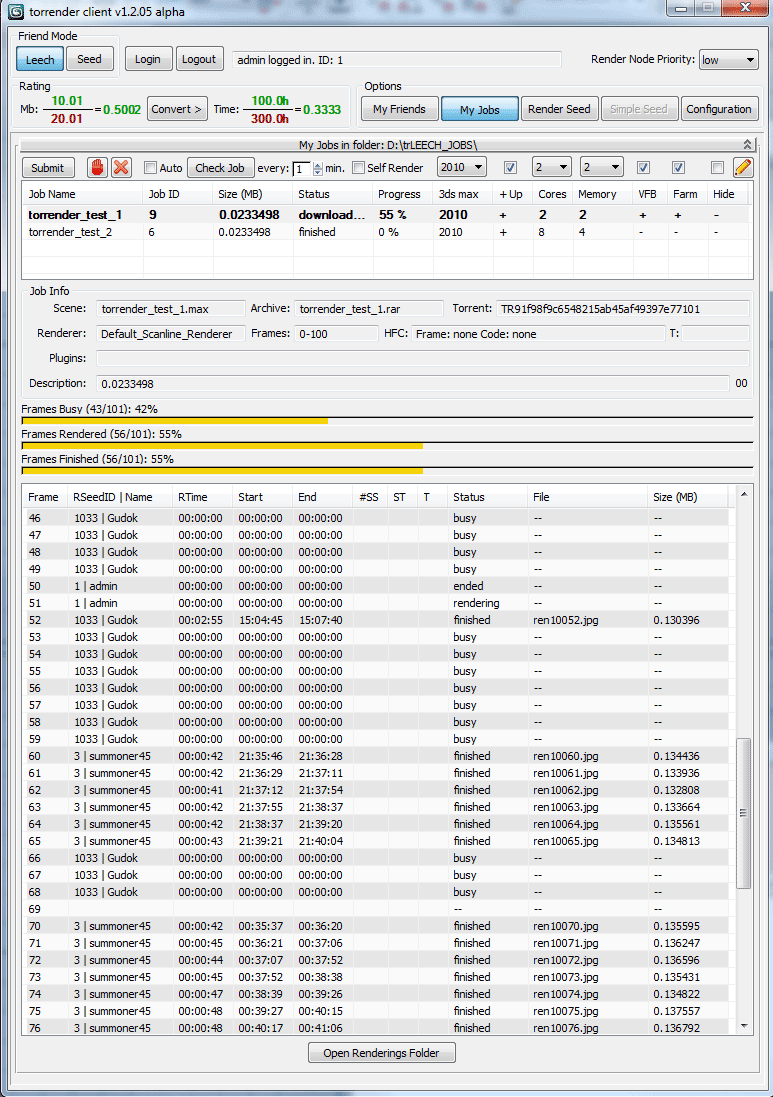This screenshot has width=773, height=1097.
Task: Click the Convert > button
Action: [x=176, y=109]
